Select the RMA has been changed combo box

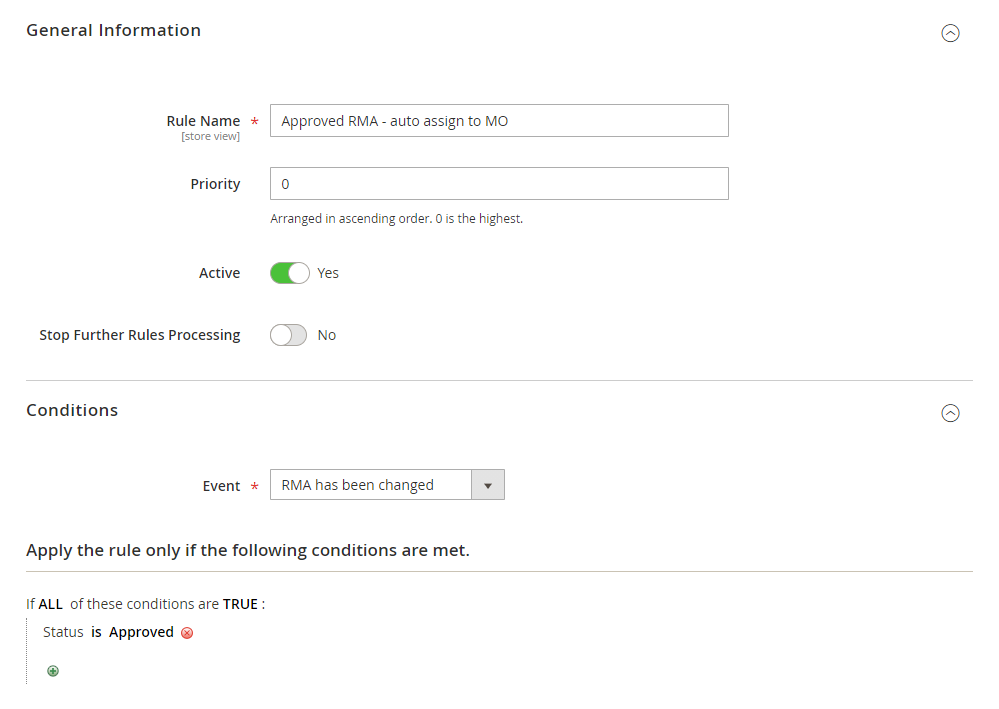coord(387,485)
